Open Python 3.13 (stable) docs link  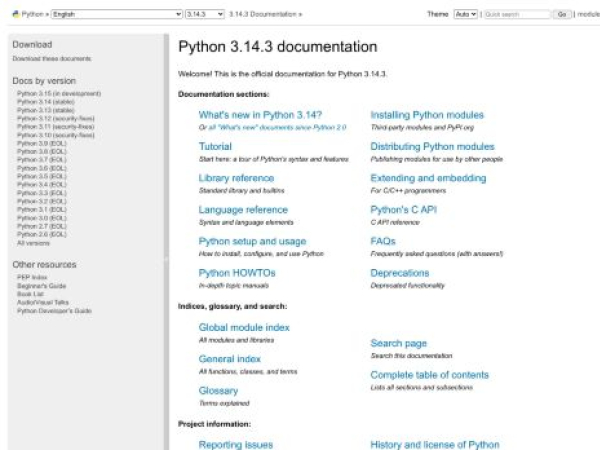tap(46, 110)
